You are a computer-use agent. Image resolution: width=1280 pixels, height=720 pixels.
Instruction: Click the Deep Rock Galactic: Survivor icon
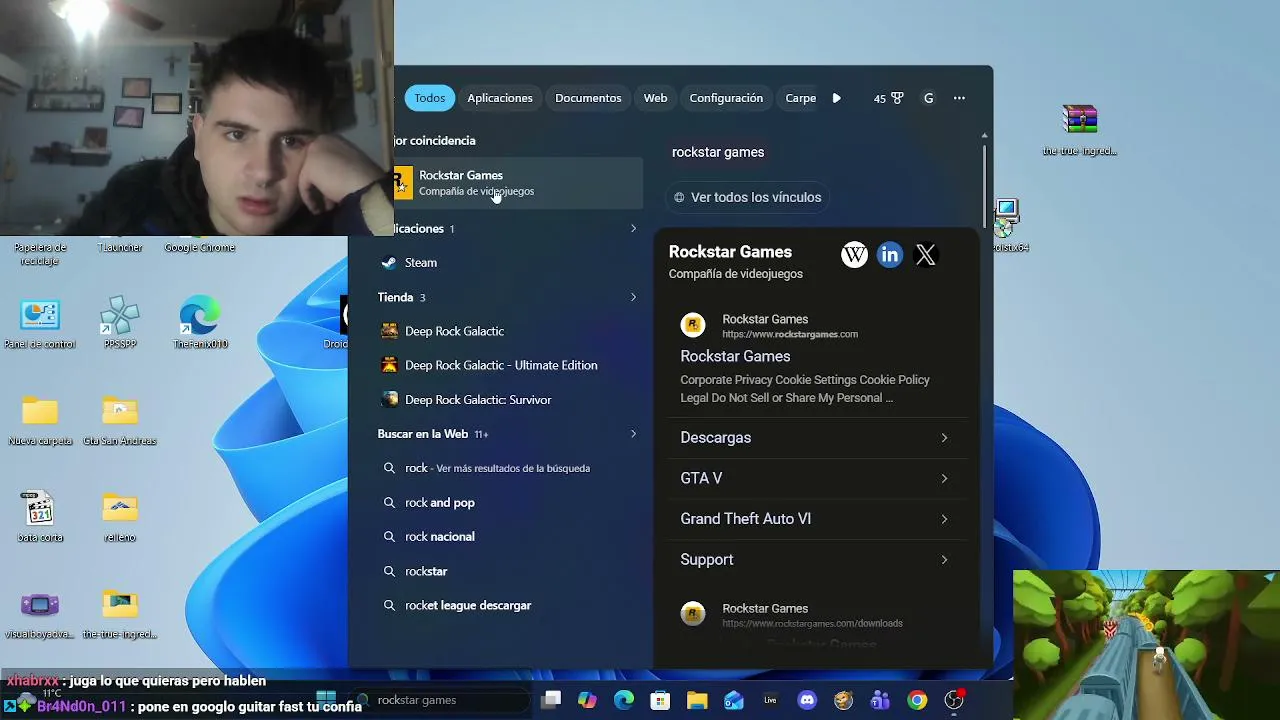tap(389, 400)
